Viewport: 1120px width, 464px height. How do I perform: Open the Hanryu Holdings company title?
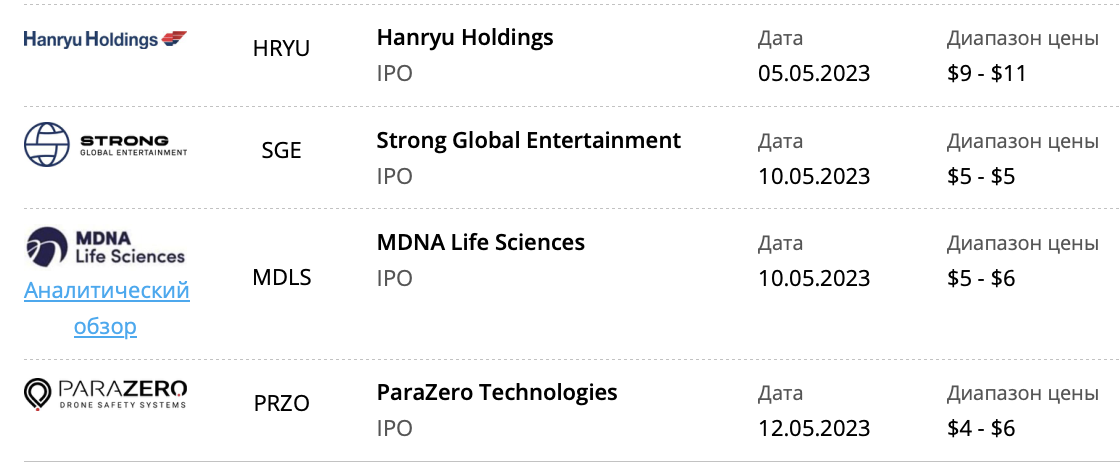pos(465,38)
